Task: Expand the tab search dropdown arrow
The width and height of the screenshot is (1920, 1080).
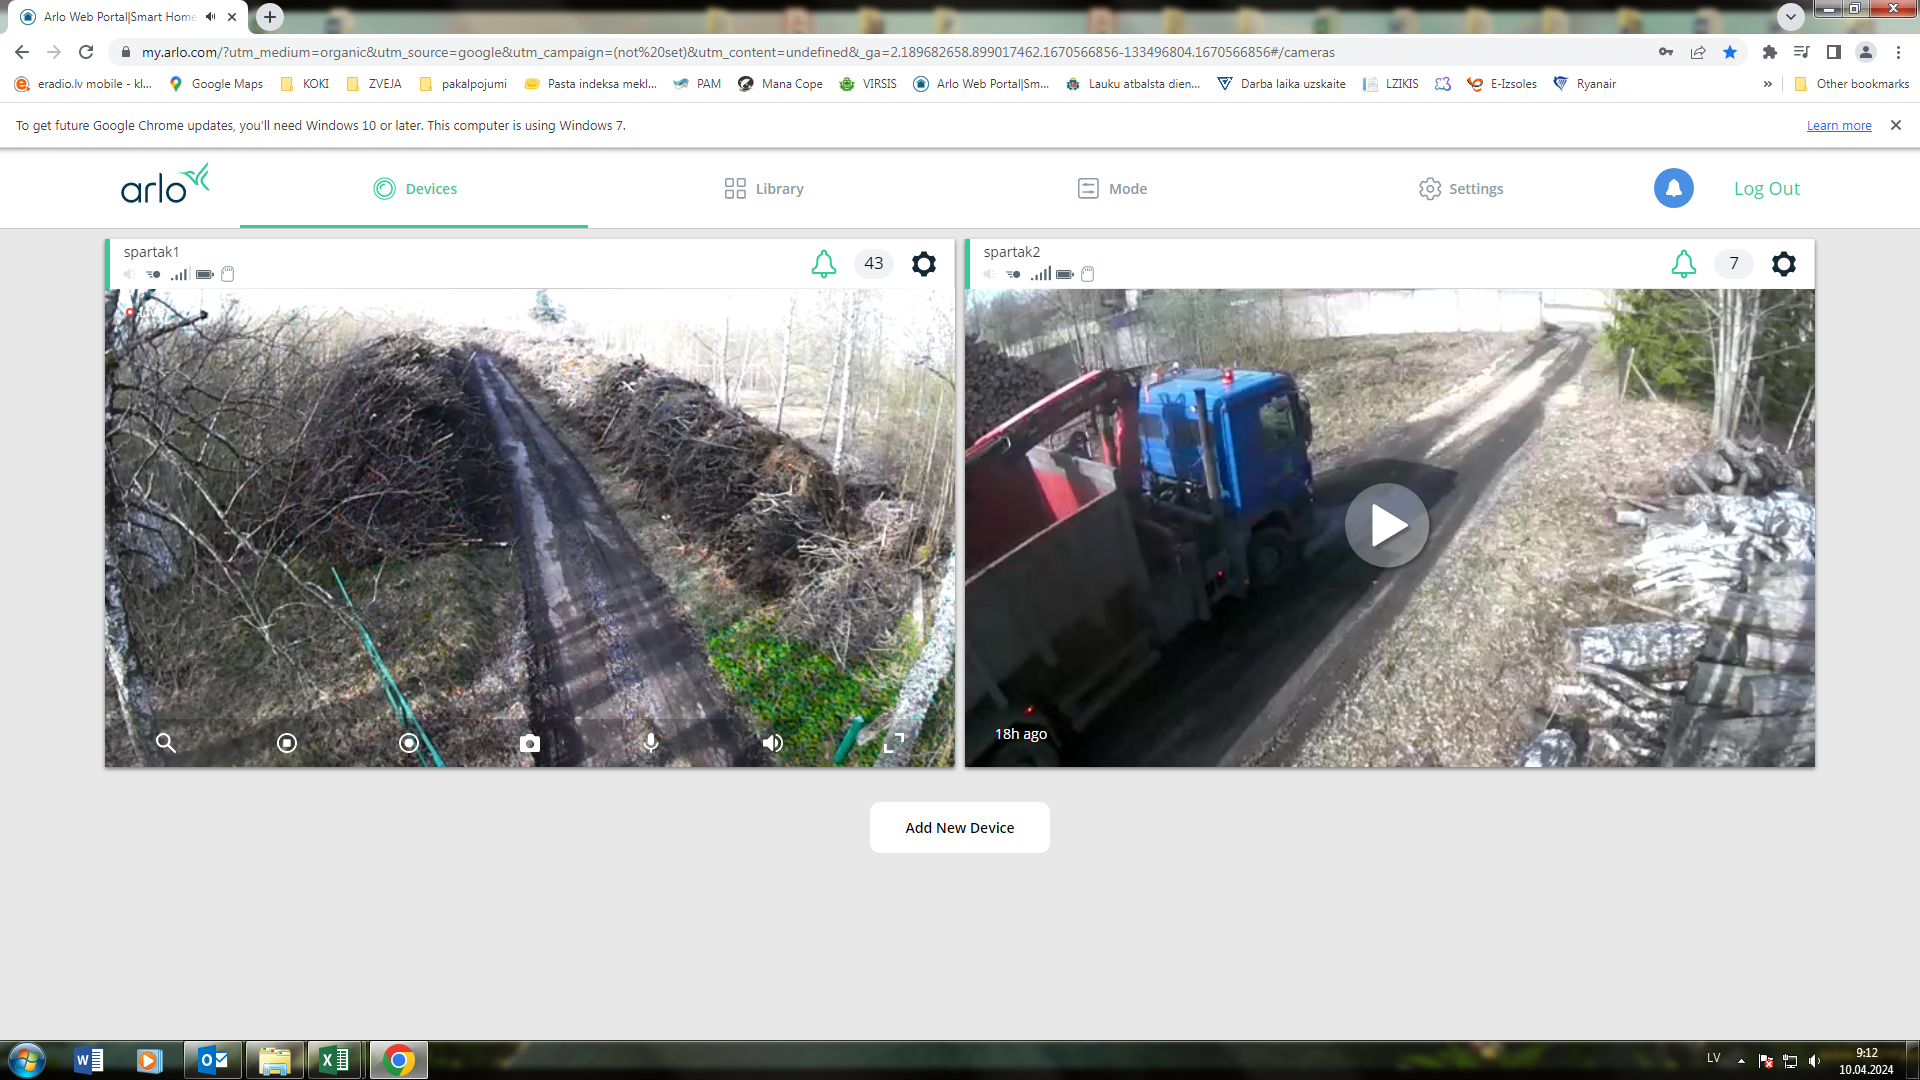Action: point(1791,16)
